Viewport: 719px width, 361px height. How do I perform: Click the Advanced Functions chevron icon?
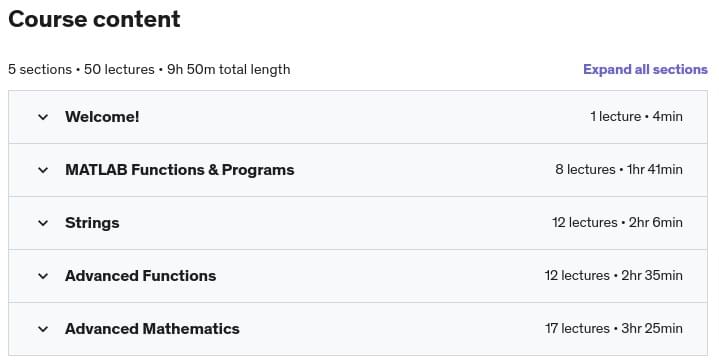coord(43,276)
